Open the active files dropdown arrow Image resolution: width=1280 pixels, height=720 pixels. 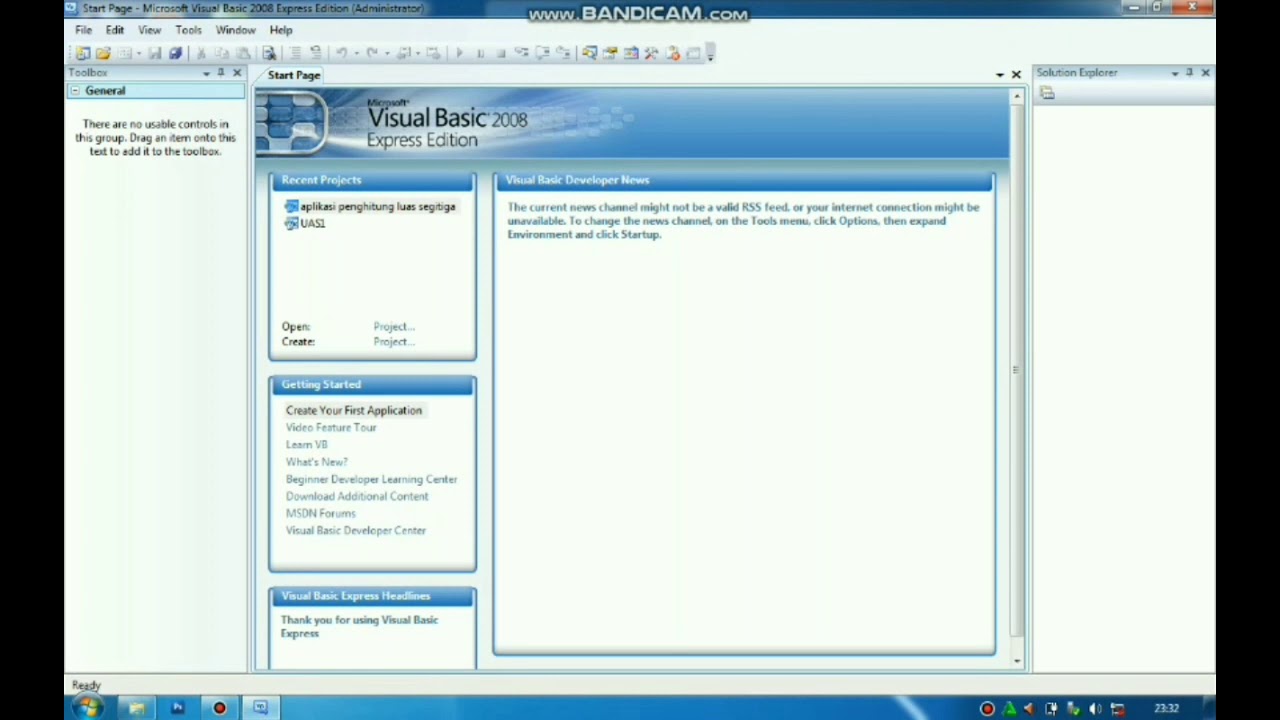(999, 75)
